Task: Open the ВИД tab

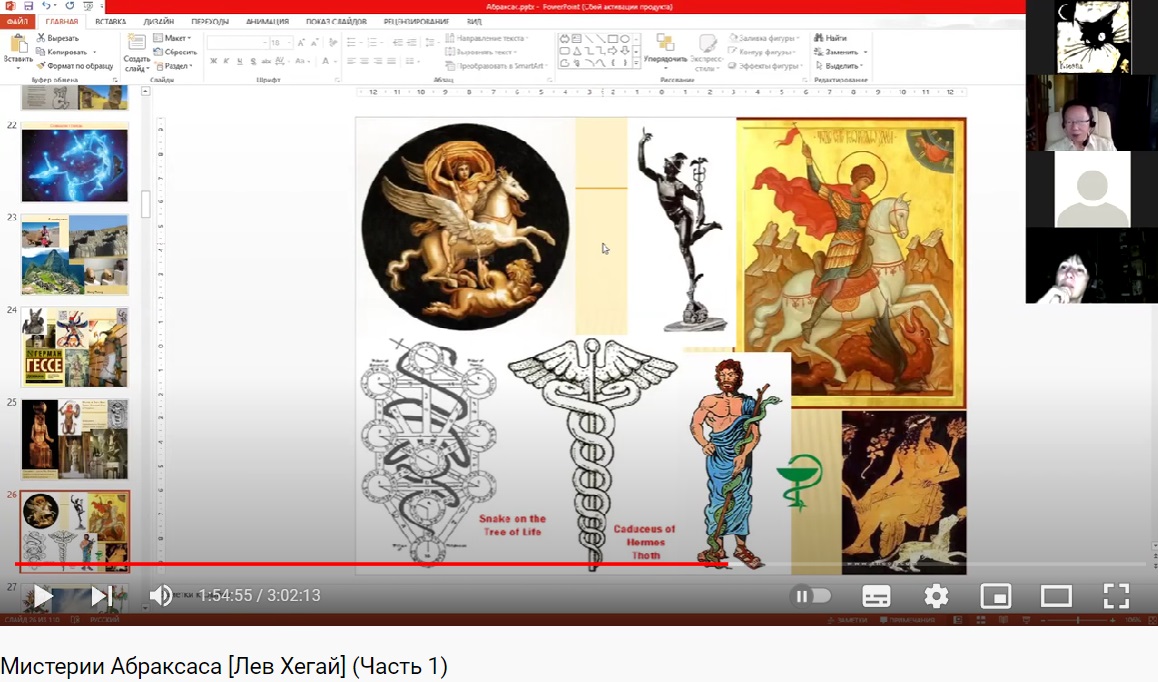Action: pyautogui.click(x=474, y=21)
